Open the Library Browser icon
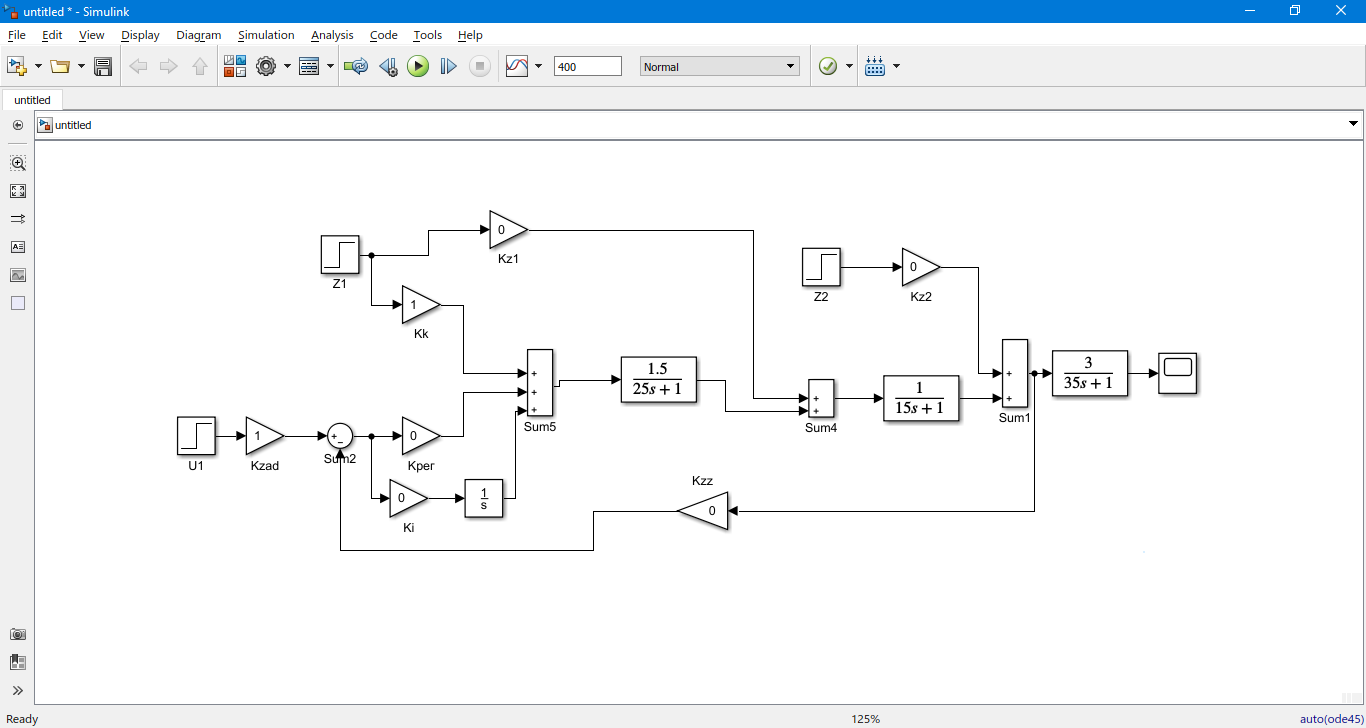Screen dimensions: 1366x728 (x=235, y=67)
